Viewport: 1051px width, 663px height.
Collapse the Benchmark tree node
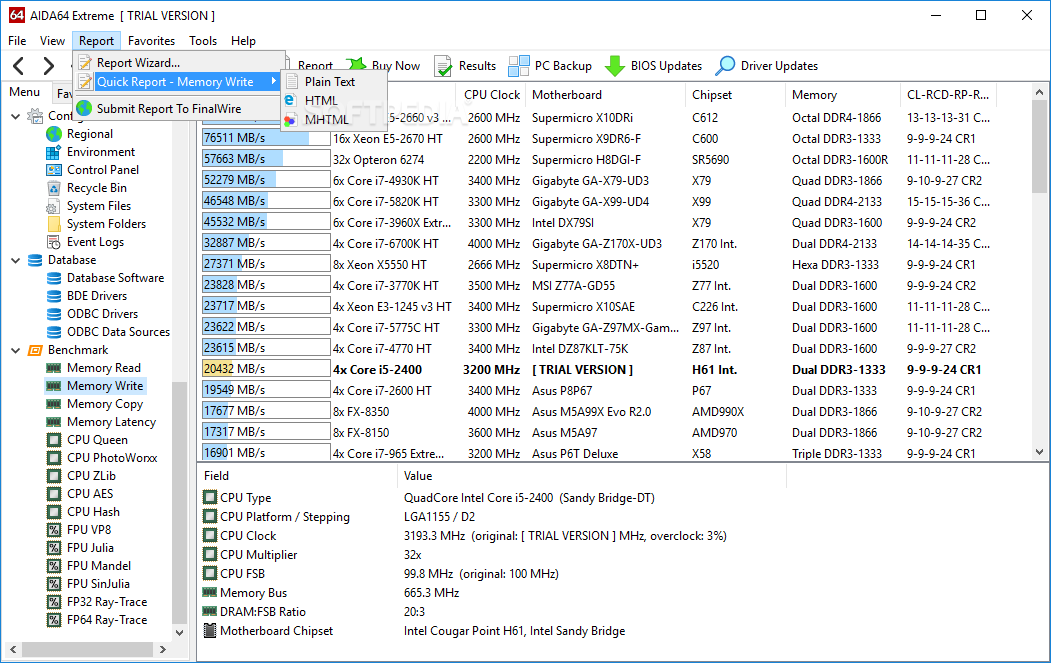(15, 350)
